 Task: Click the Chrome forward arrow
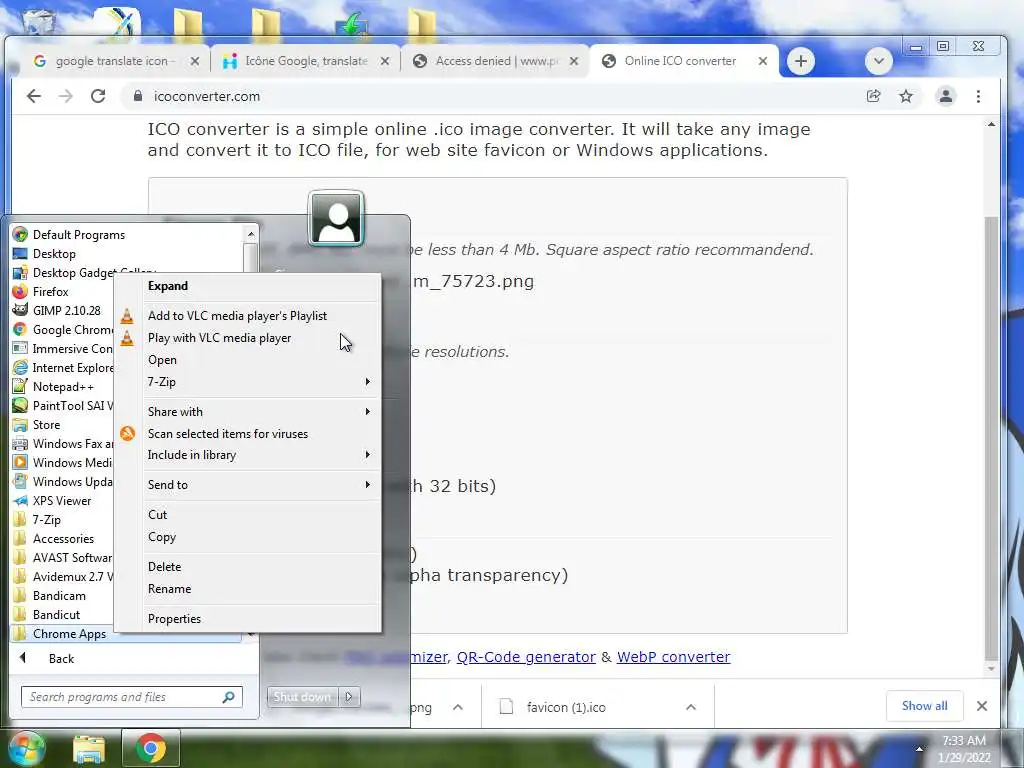[65, 97]
